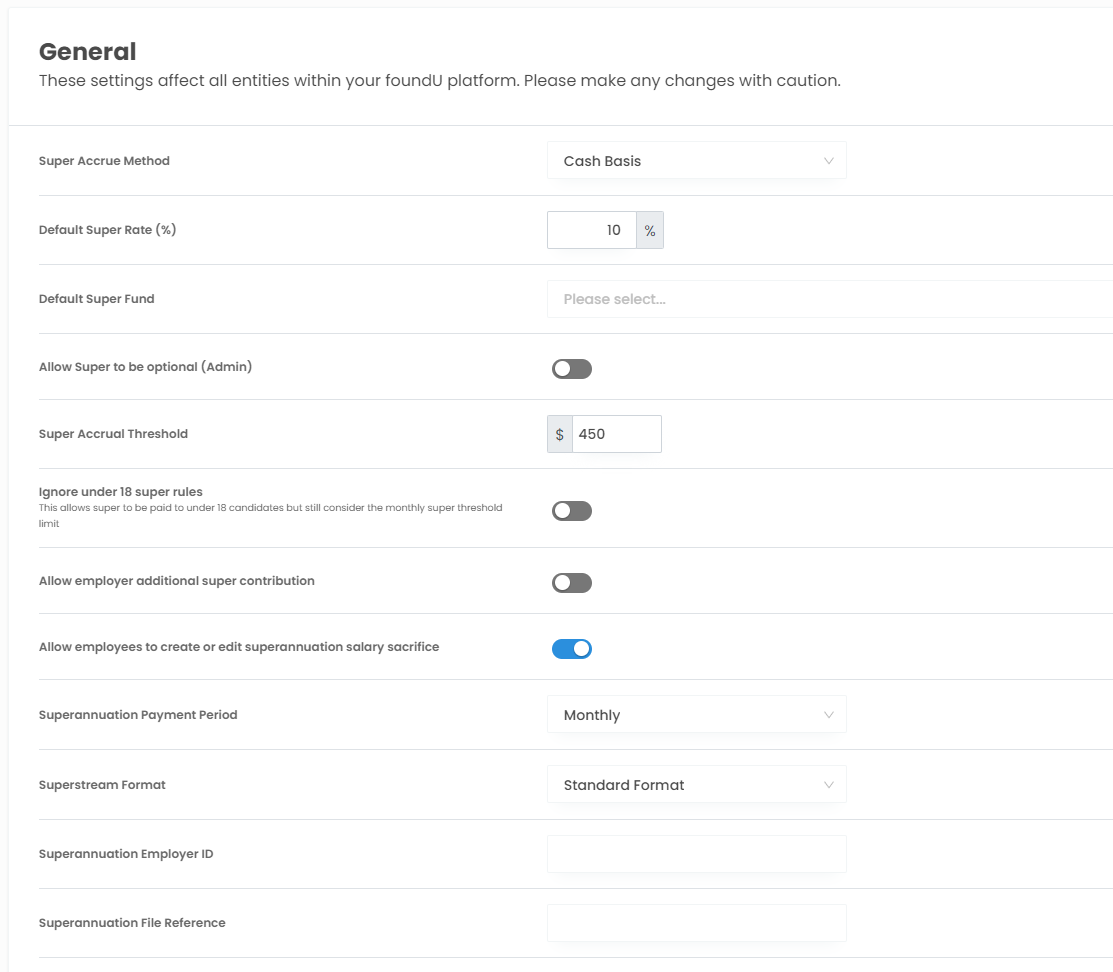The width and height of the screenshot is (1113, 972).
Task: Open the Superannuation Payment Period dropdown
Action: coord(696,715)
